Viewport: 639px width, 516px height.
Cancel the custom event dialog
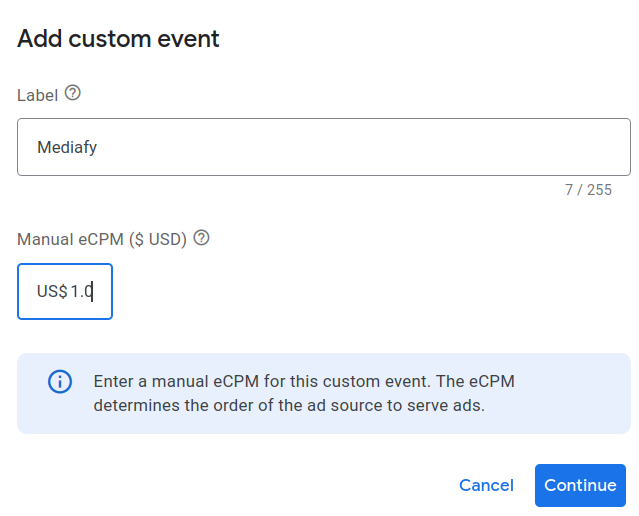coord(486,485)
